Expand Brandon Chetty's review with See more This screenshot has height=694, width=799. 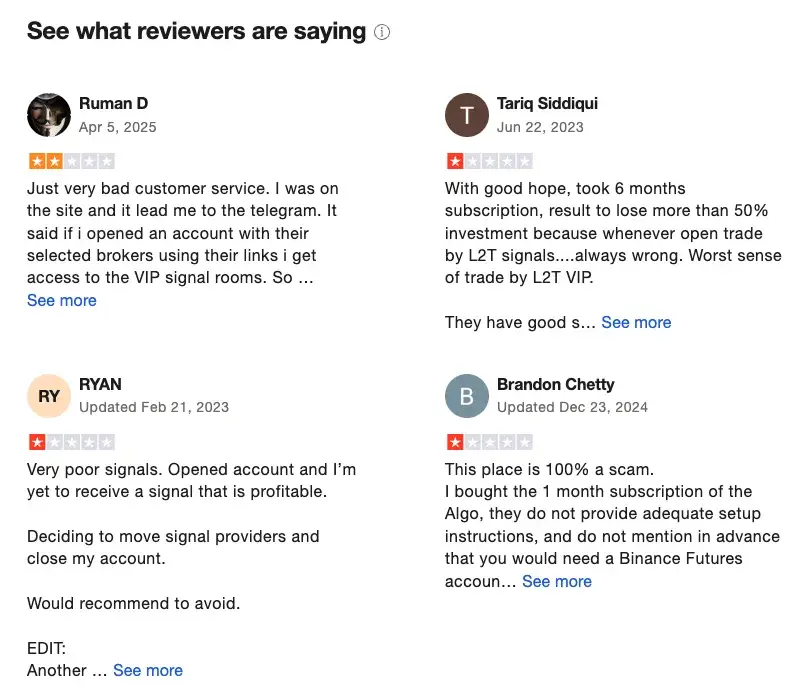(556, 581)
